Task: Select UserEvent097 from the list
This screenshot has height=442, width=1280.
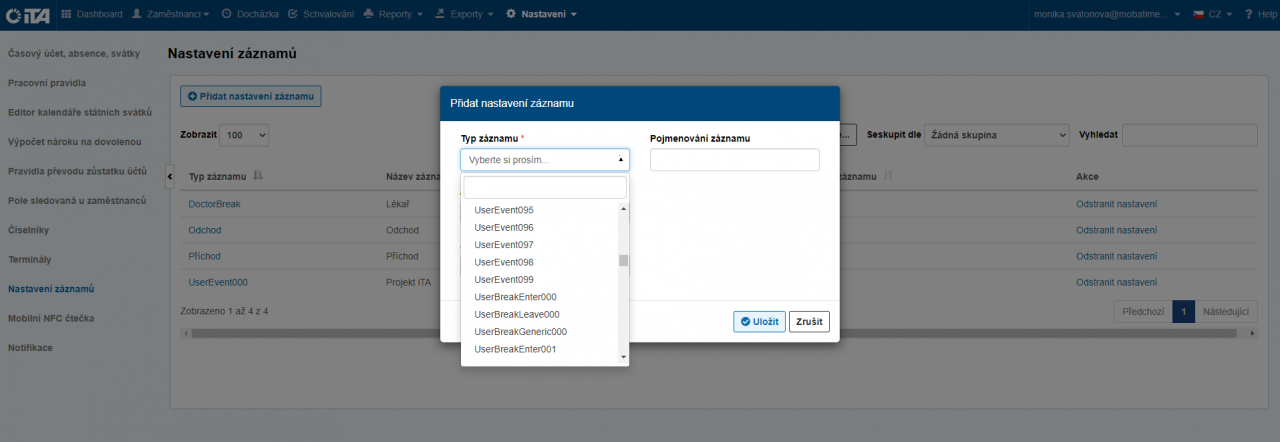Action: 504,245
